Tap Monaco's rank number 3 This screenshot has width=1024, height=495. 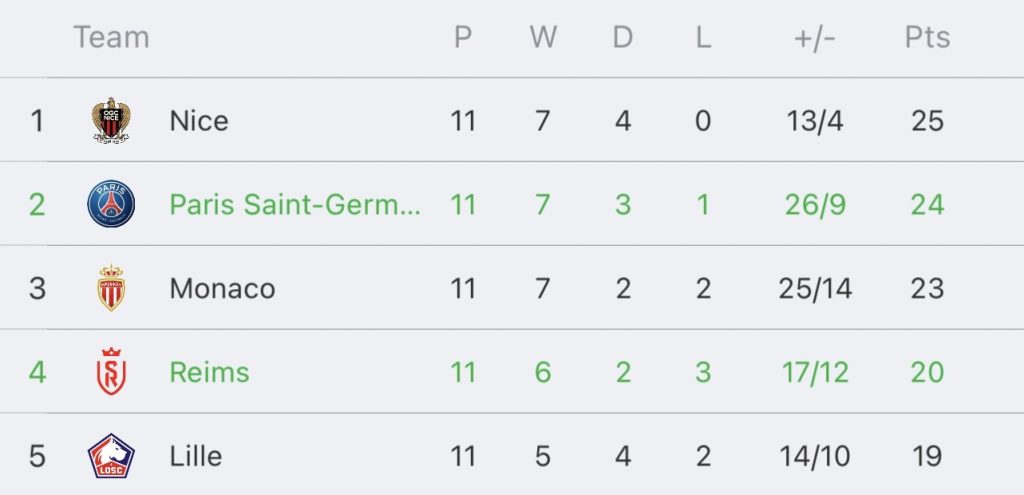click(37, 288)
